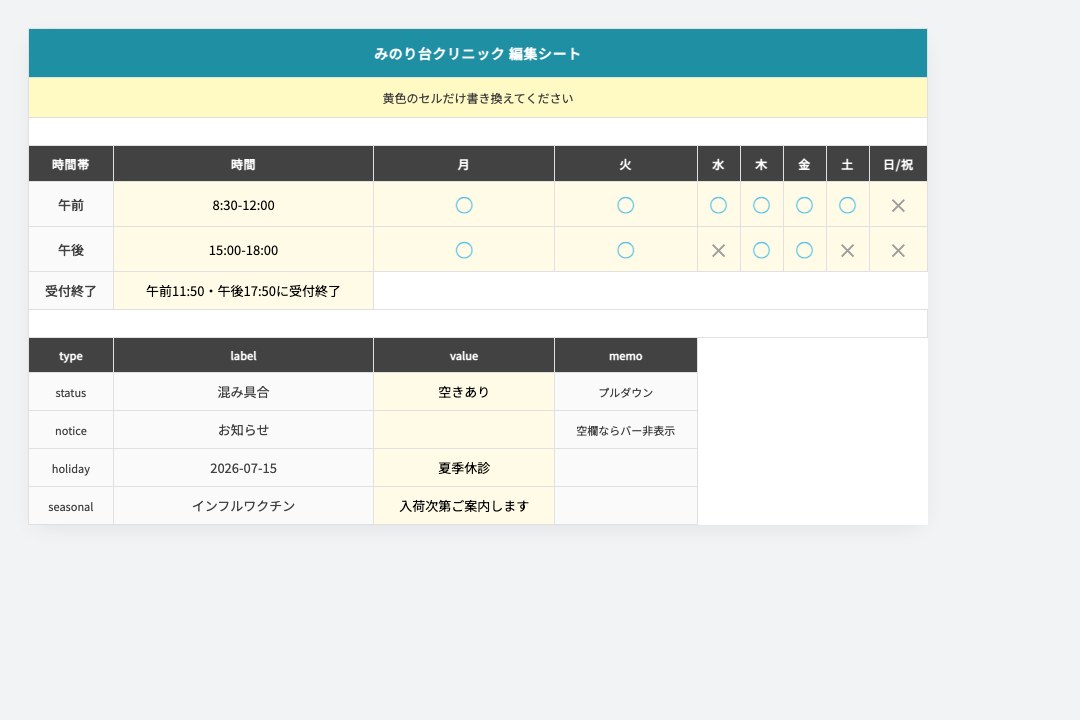The image size is (1080, 720).
Task: Click the 木 column header
Action: click(761, 164)
